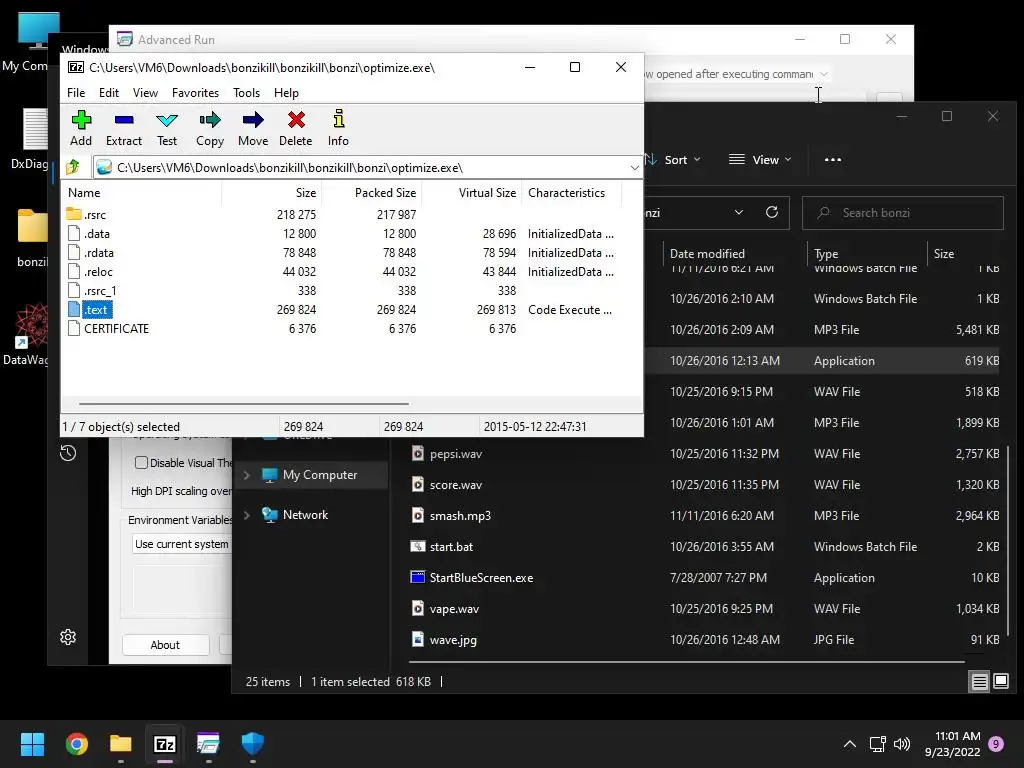Expand the Explorer address history dropdown

pos(739,212)
